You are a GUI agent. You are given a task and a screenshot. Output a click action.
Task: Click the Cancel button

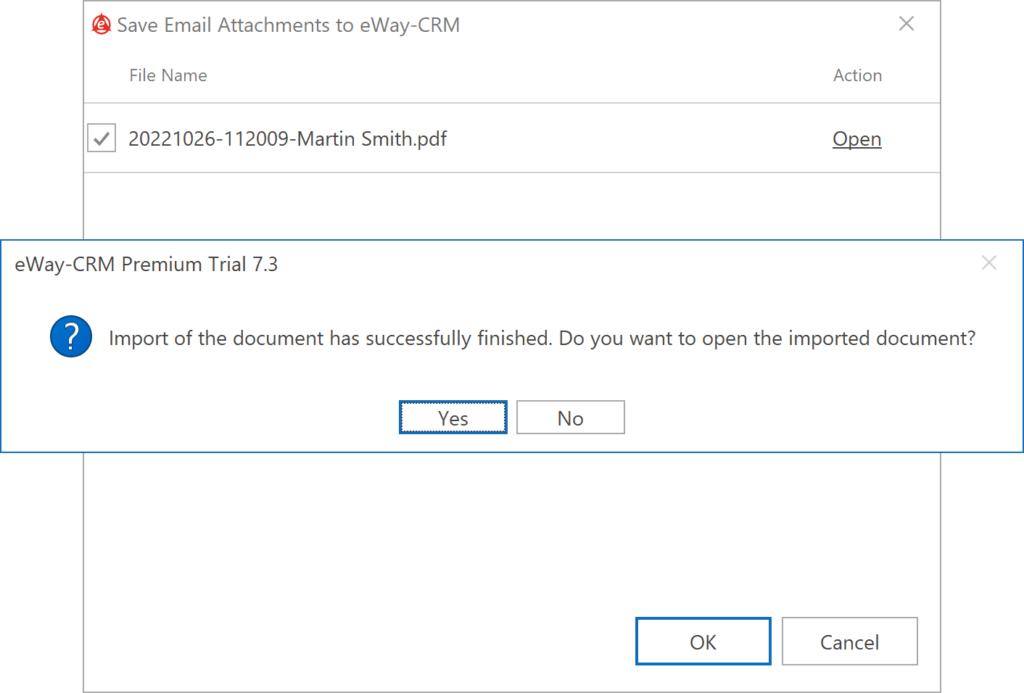(x=850, y=642)
